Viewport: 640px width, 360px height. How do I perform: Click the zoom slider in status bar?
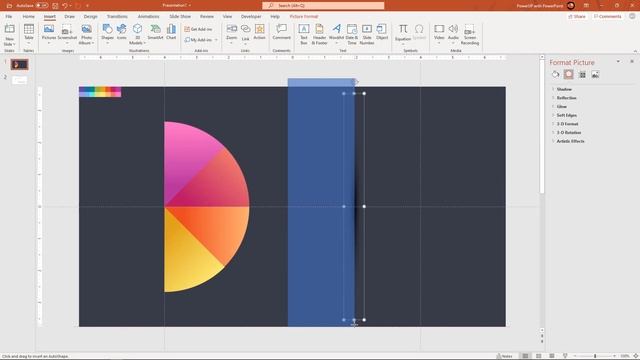click(x=595, y=356)
